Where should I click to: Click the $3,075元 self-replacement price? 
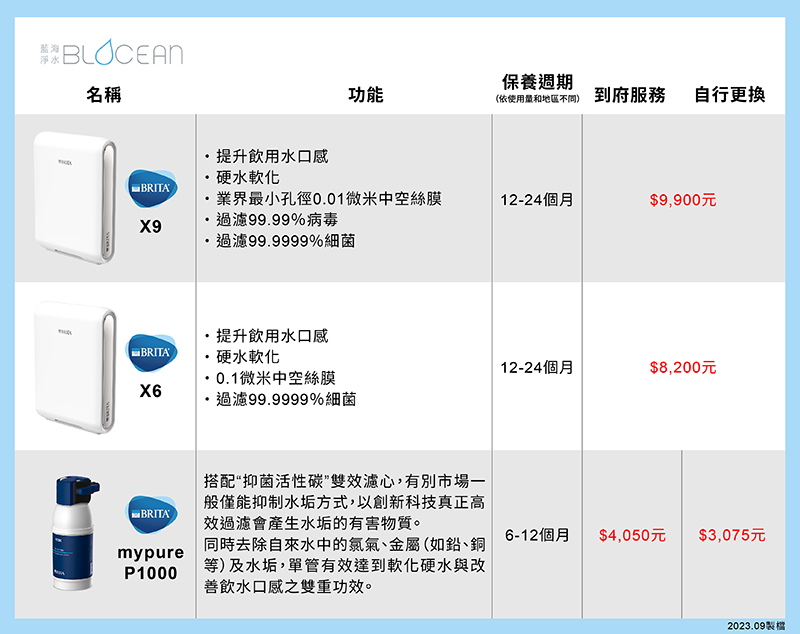click(x=732, y=535)
